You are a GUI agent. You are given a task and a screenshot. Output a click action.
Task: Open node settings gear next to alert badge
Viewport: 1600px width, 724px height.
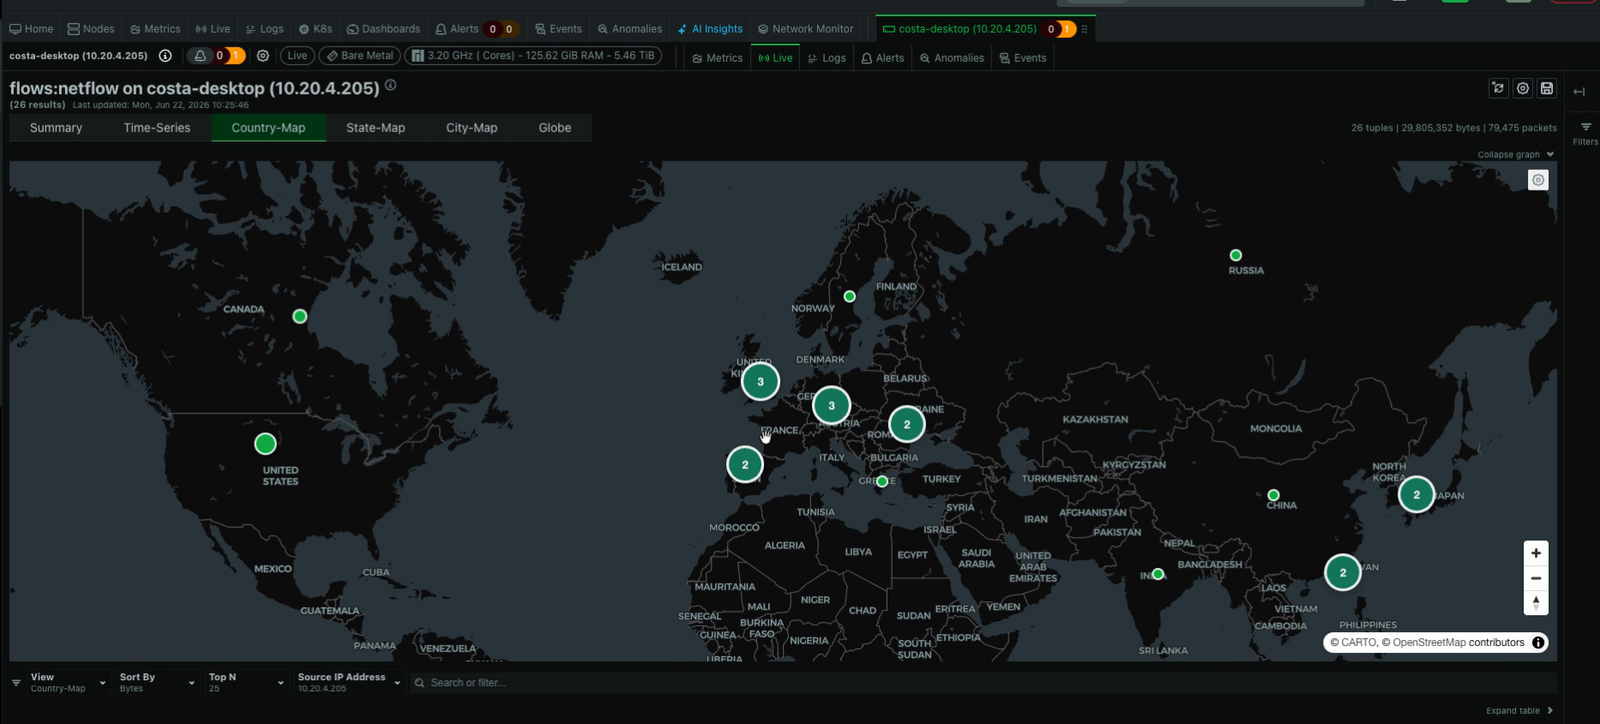pos(263,56)
